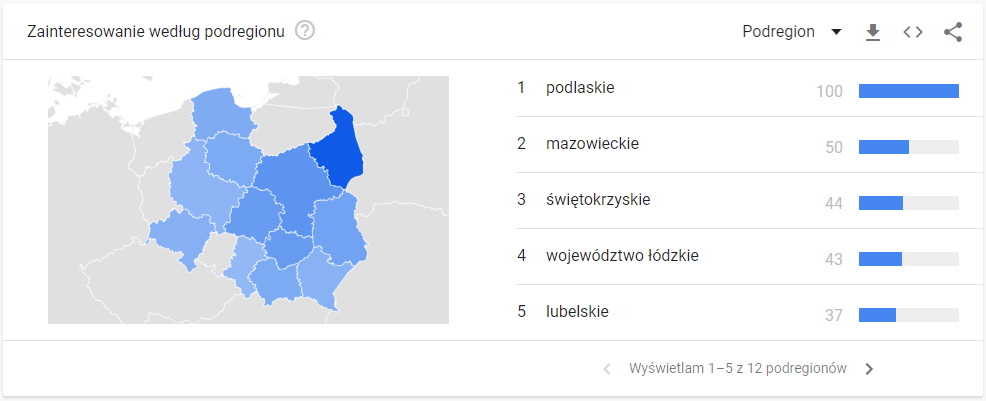Download the subregion data as CSV

coord(873,32)
